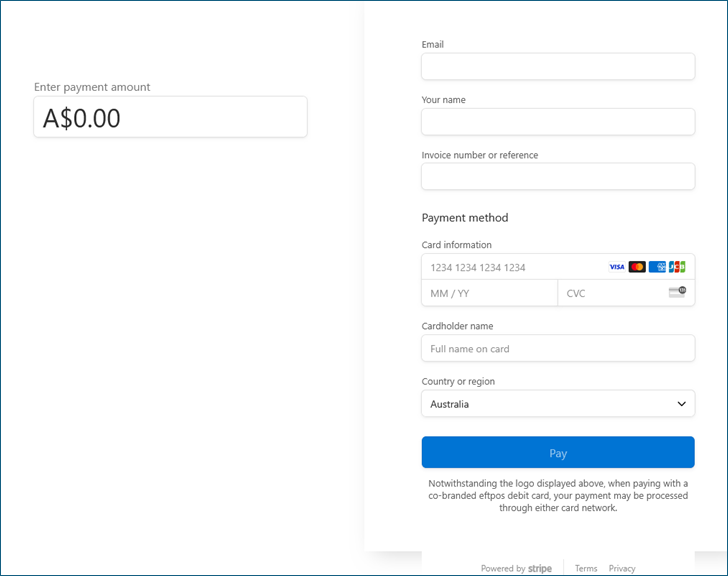Click the chevron beside Australia
The width and height of the screenshot is (728, 576).
681,404
